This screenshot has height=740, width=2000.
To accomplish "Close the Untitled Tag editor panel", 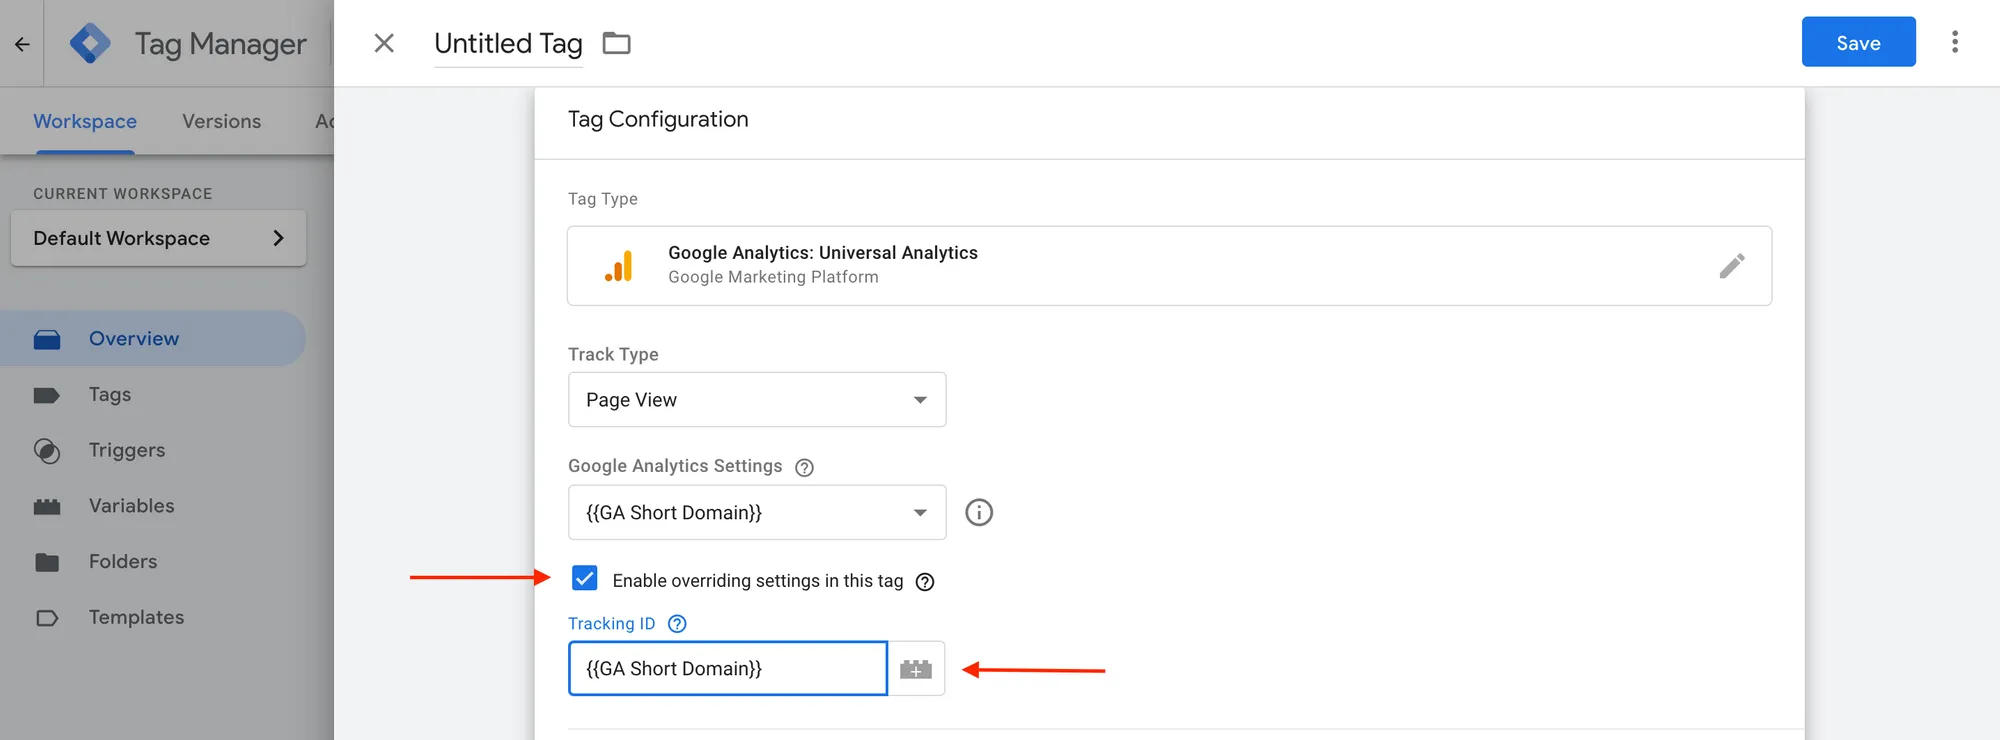I will [x=384, y=43].
